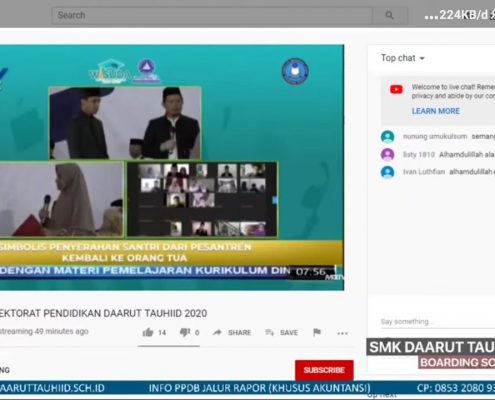Open the three-dot more actions menu
The image size is (495, 400).
(x=342, y=333)
